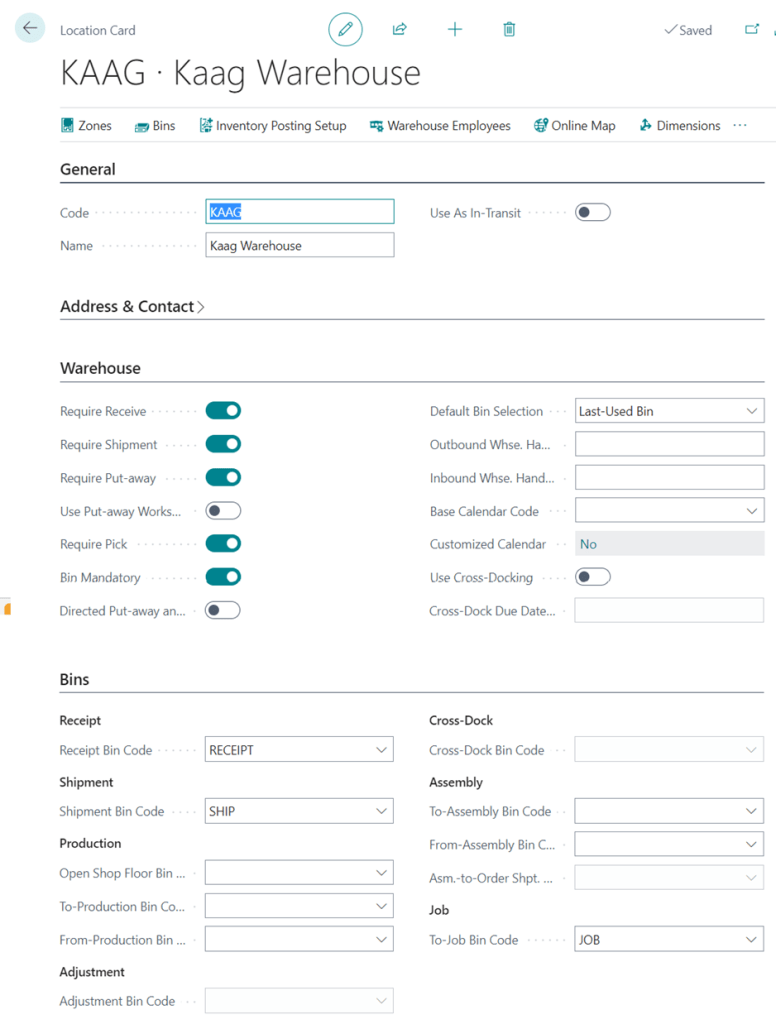Click the pencil edit icon
The width and height of the screenshot is (776, 1024).
(x=345, y=30)
